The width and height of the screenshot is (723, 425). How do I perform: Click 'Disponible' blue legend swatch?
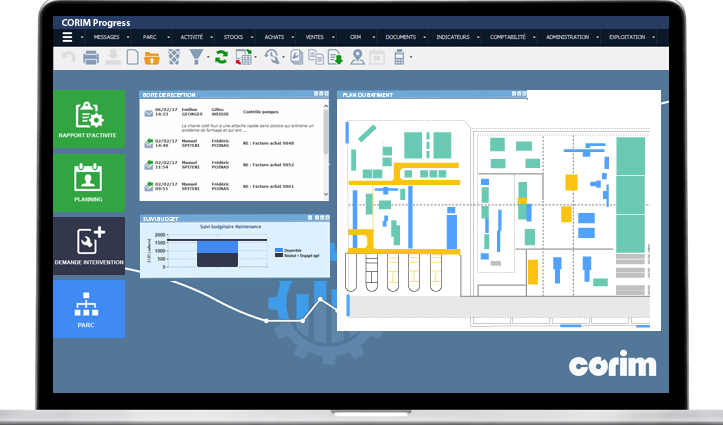pos(279,251)
